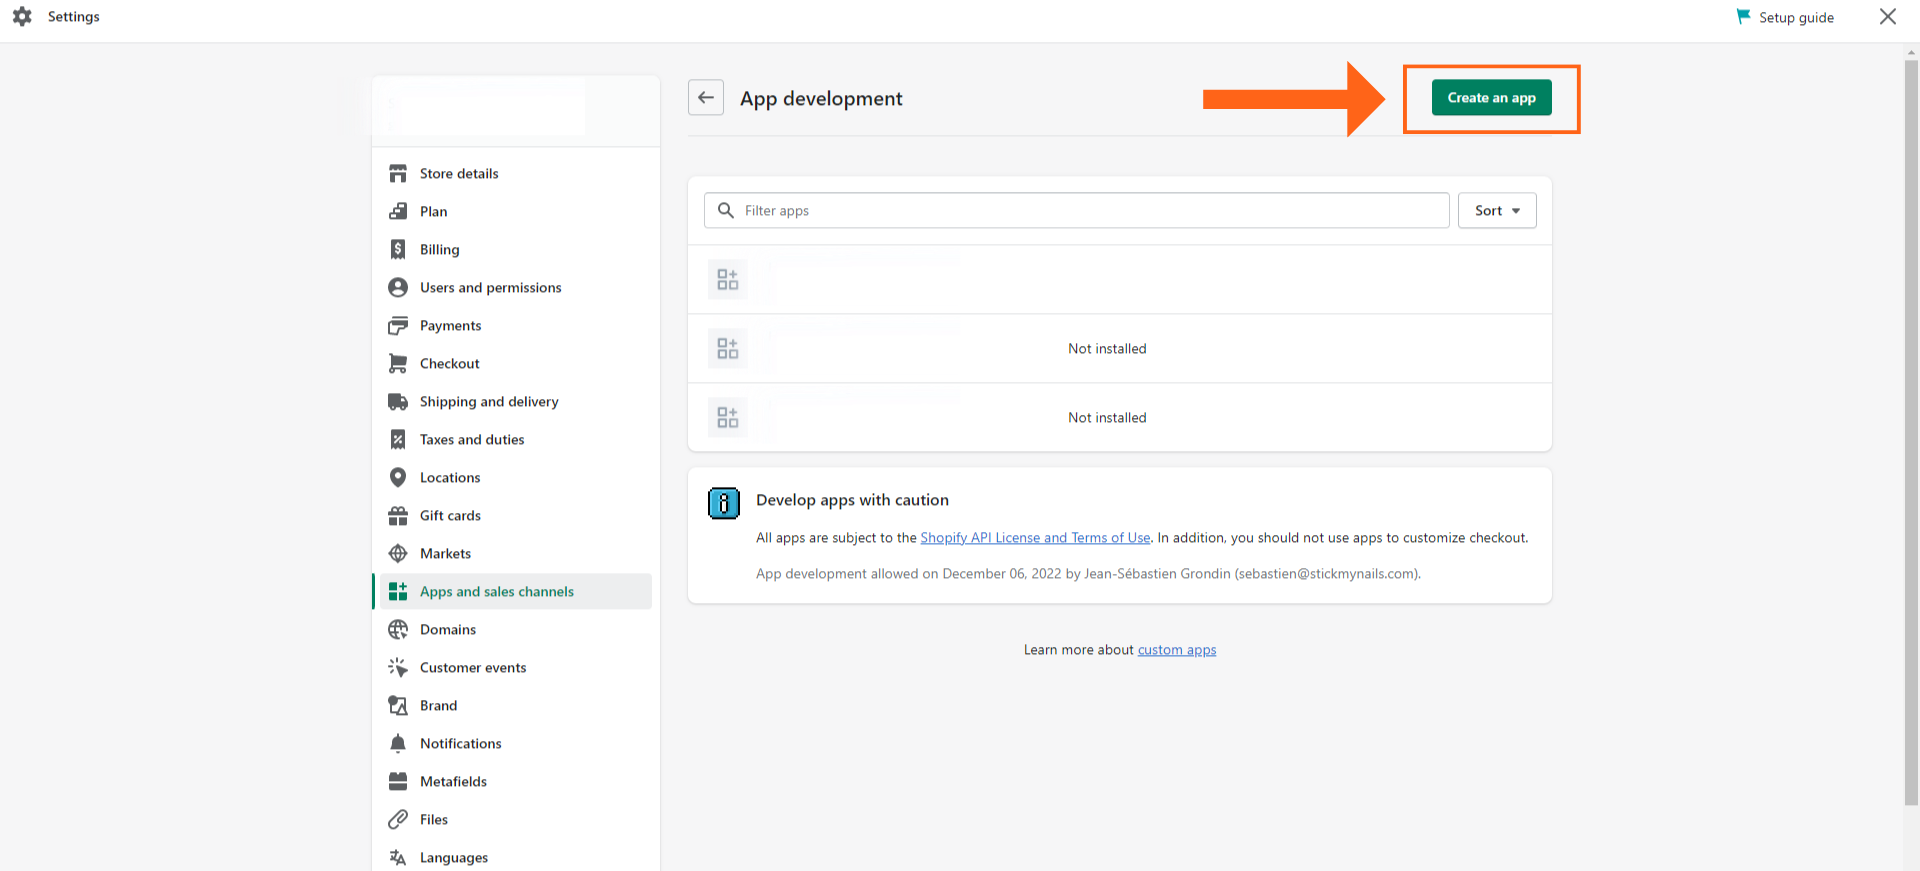Image resolution: width=1920 pixels, height=871 pixels.
Task: Select Apps and sales channels
Action: coord(496,592)
